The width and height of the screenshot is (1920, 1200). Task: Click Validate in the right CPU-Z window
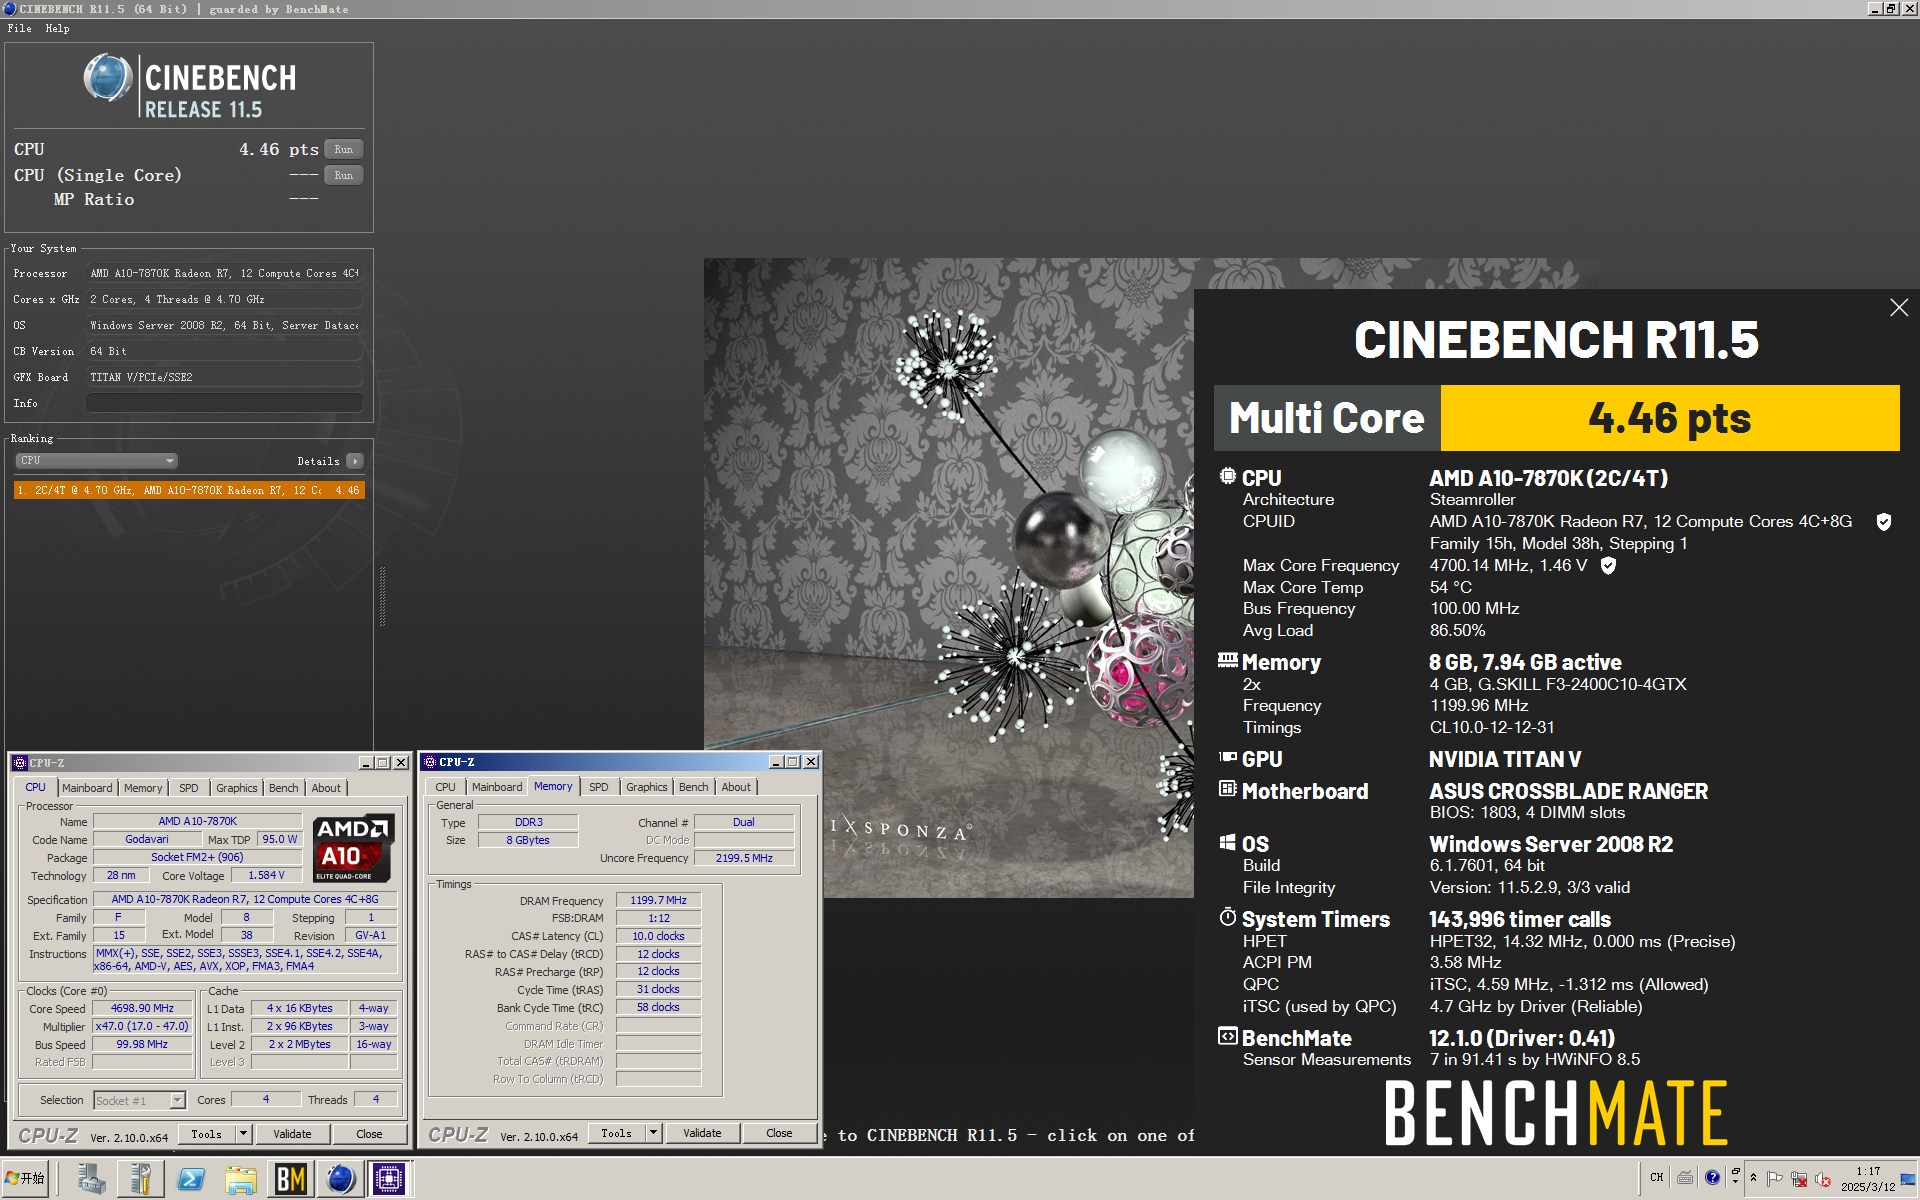(702, 1133)
